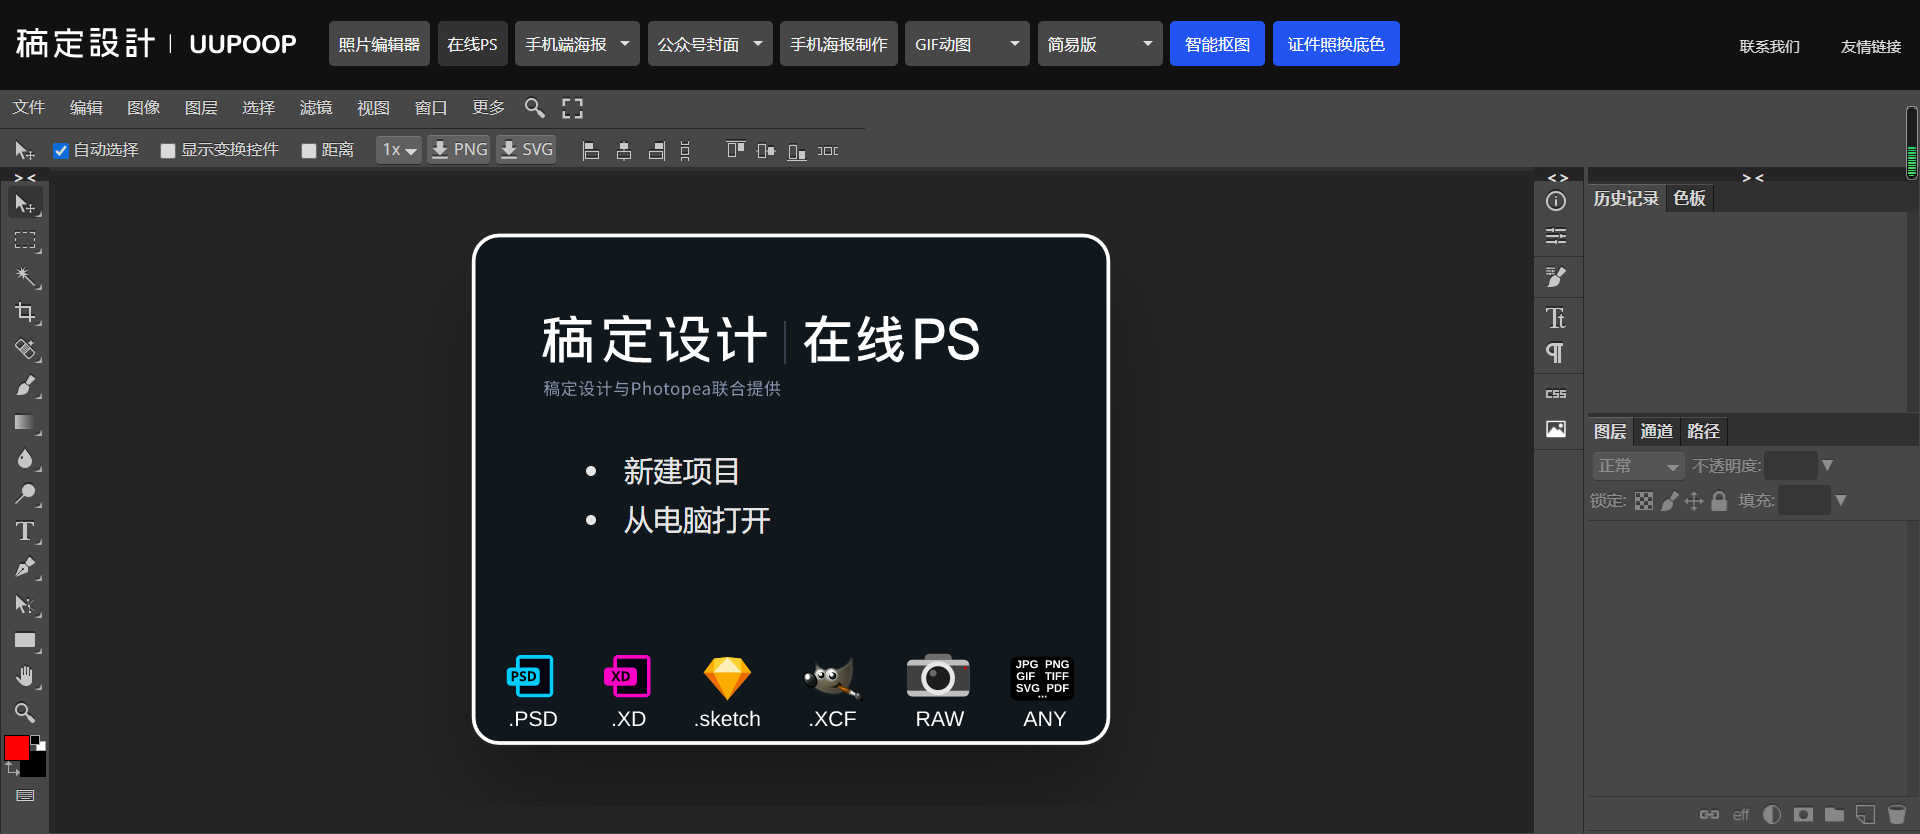Switch to the 色板 tab
The width and height of the screenshot is (1920, 834).
tap(1690, 198)
